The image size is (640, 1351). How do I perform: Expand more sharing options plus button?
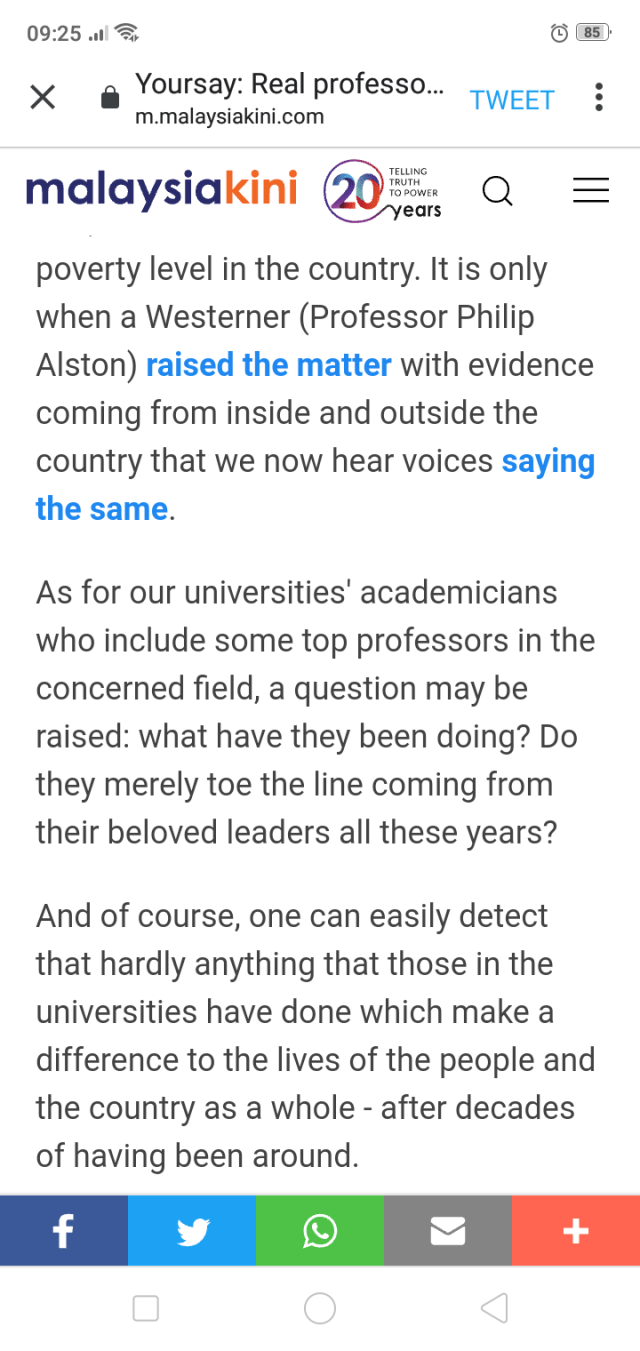(576, 1231)
